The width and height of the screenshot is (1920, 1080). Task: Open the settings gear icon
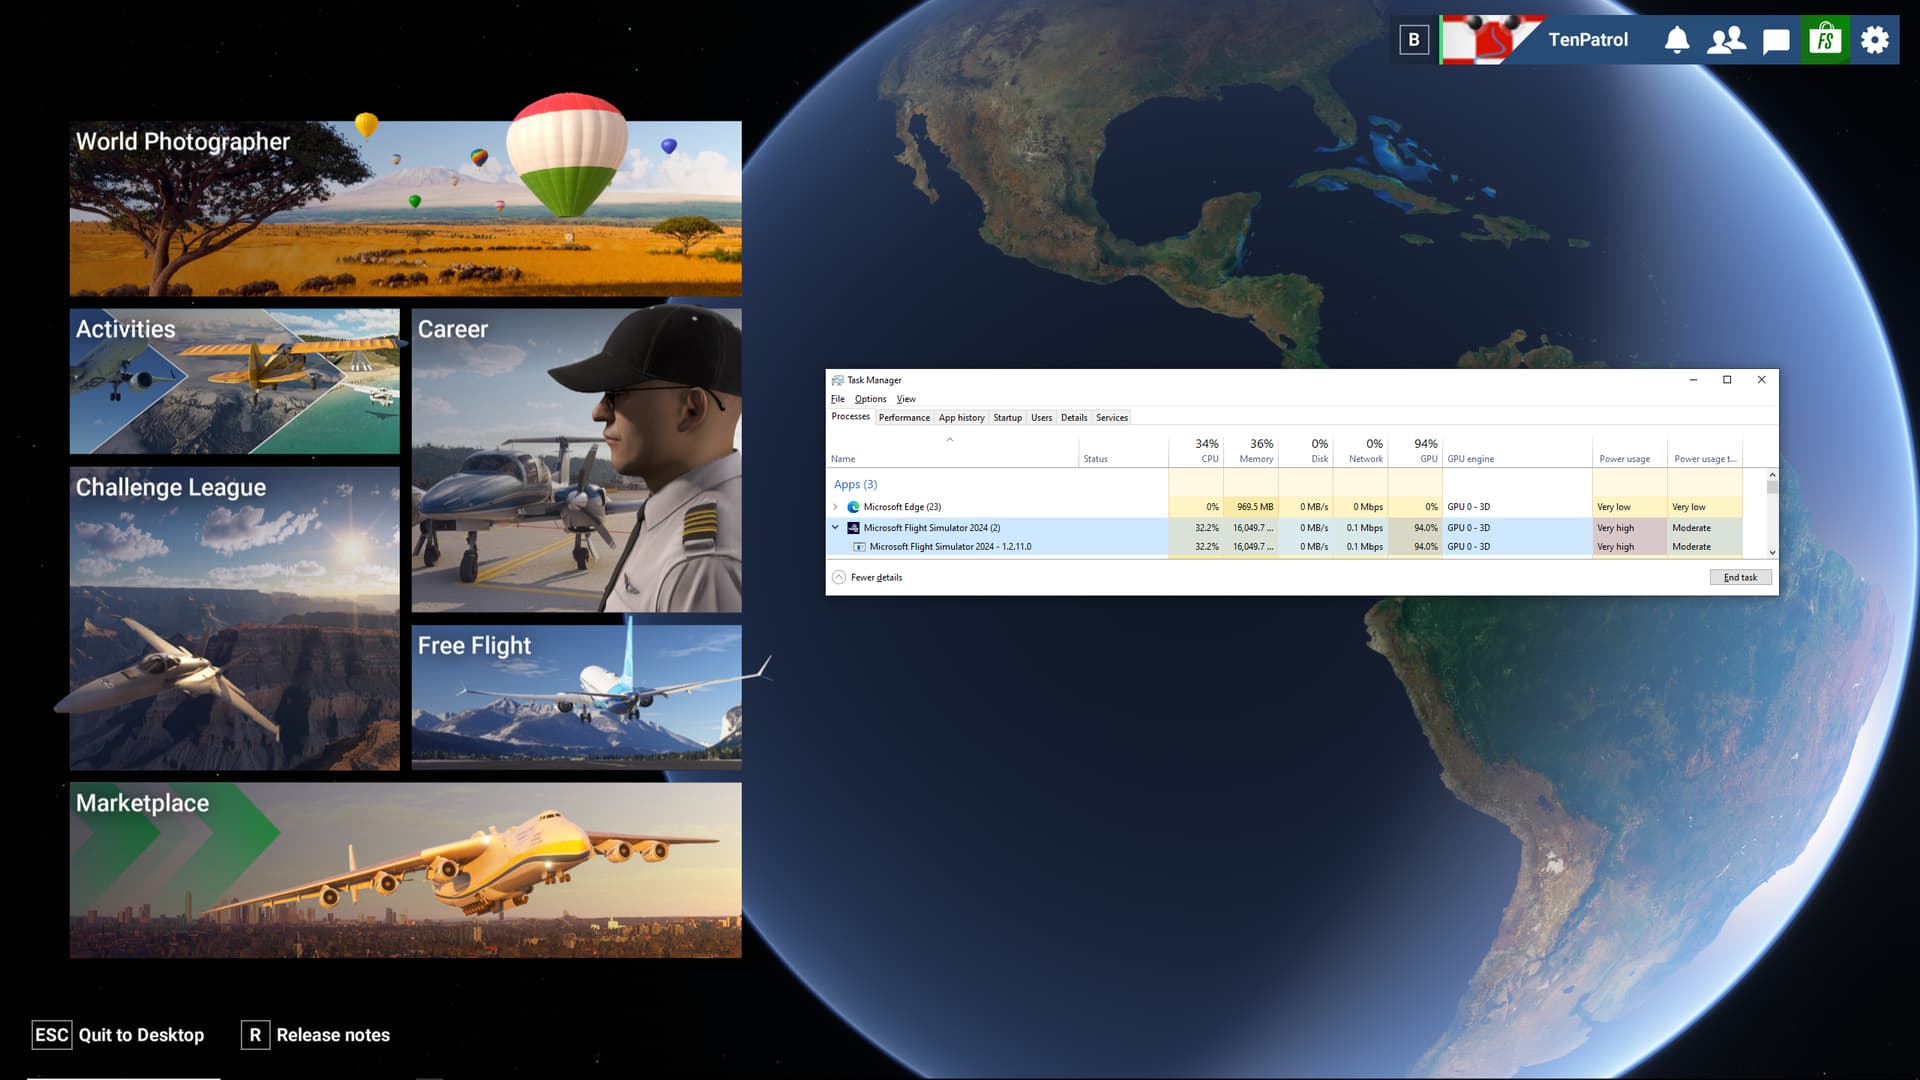click(1874, 40)
